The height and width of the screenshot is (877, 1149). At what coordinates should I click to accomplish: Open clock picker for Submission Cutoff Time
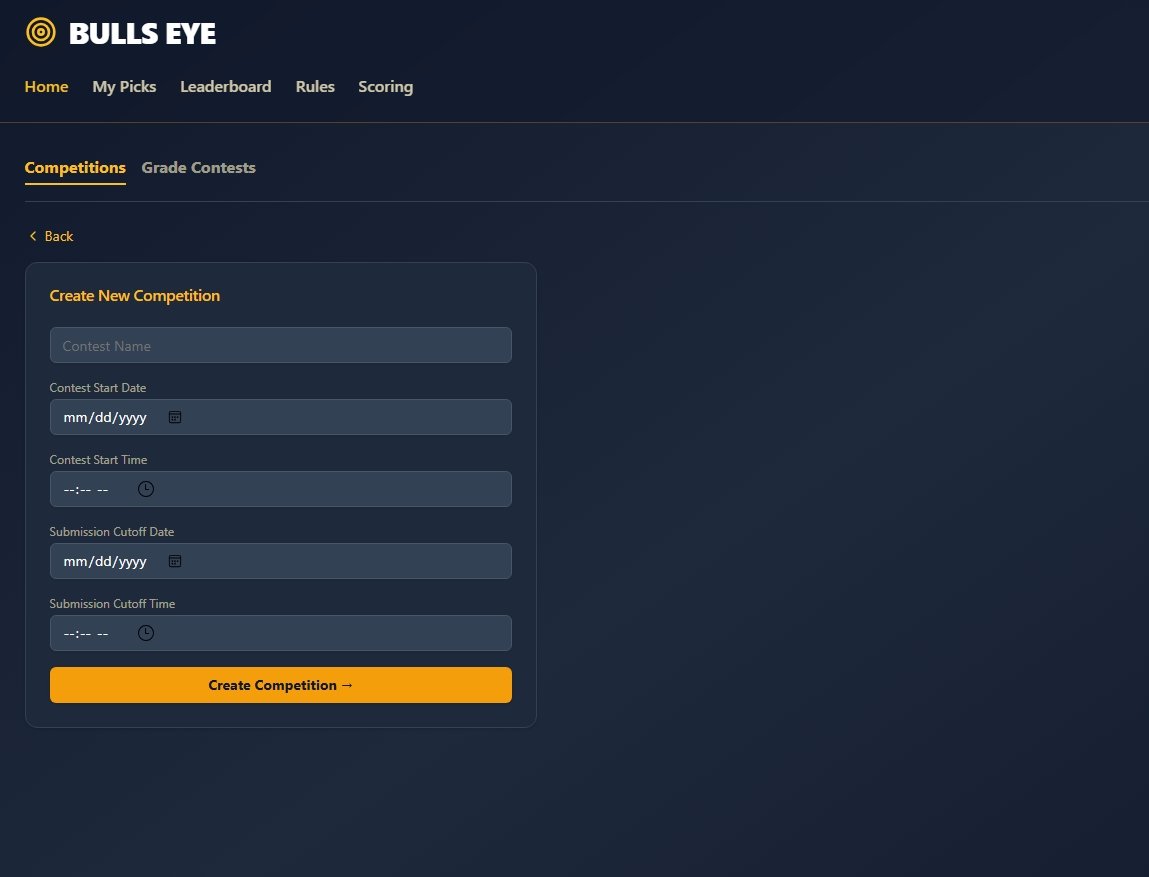146,633
